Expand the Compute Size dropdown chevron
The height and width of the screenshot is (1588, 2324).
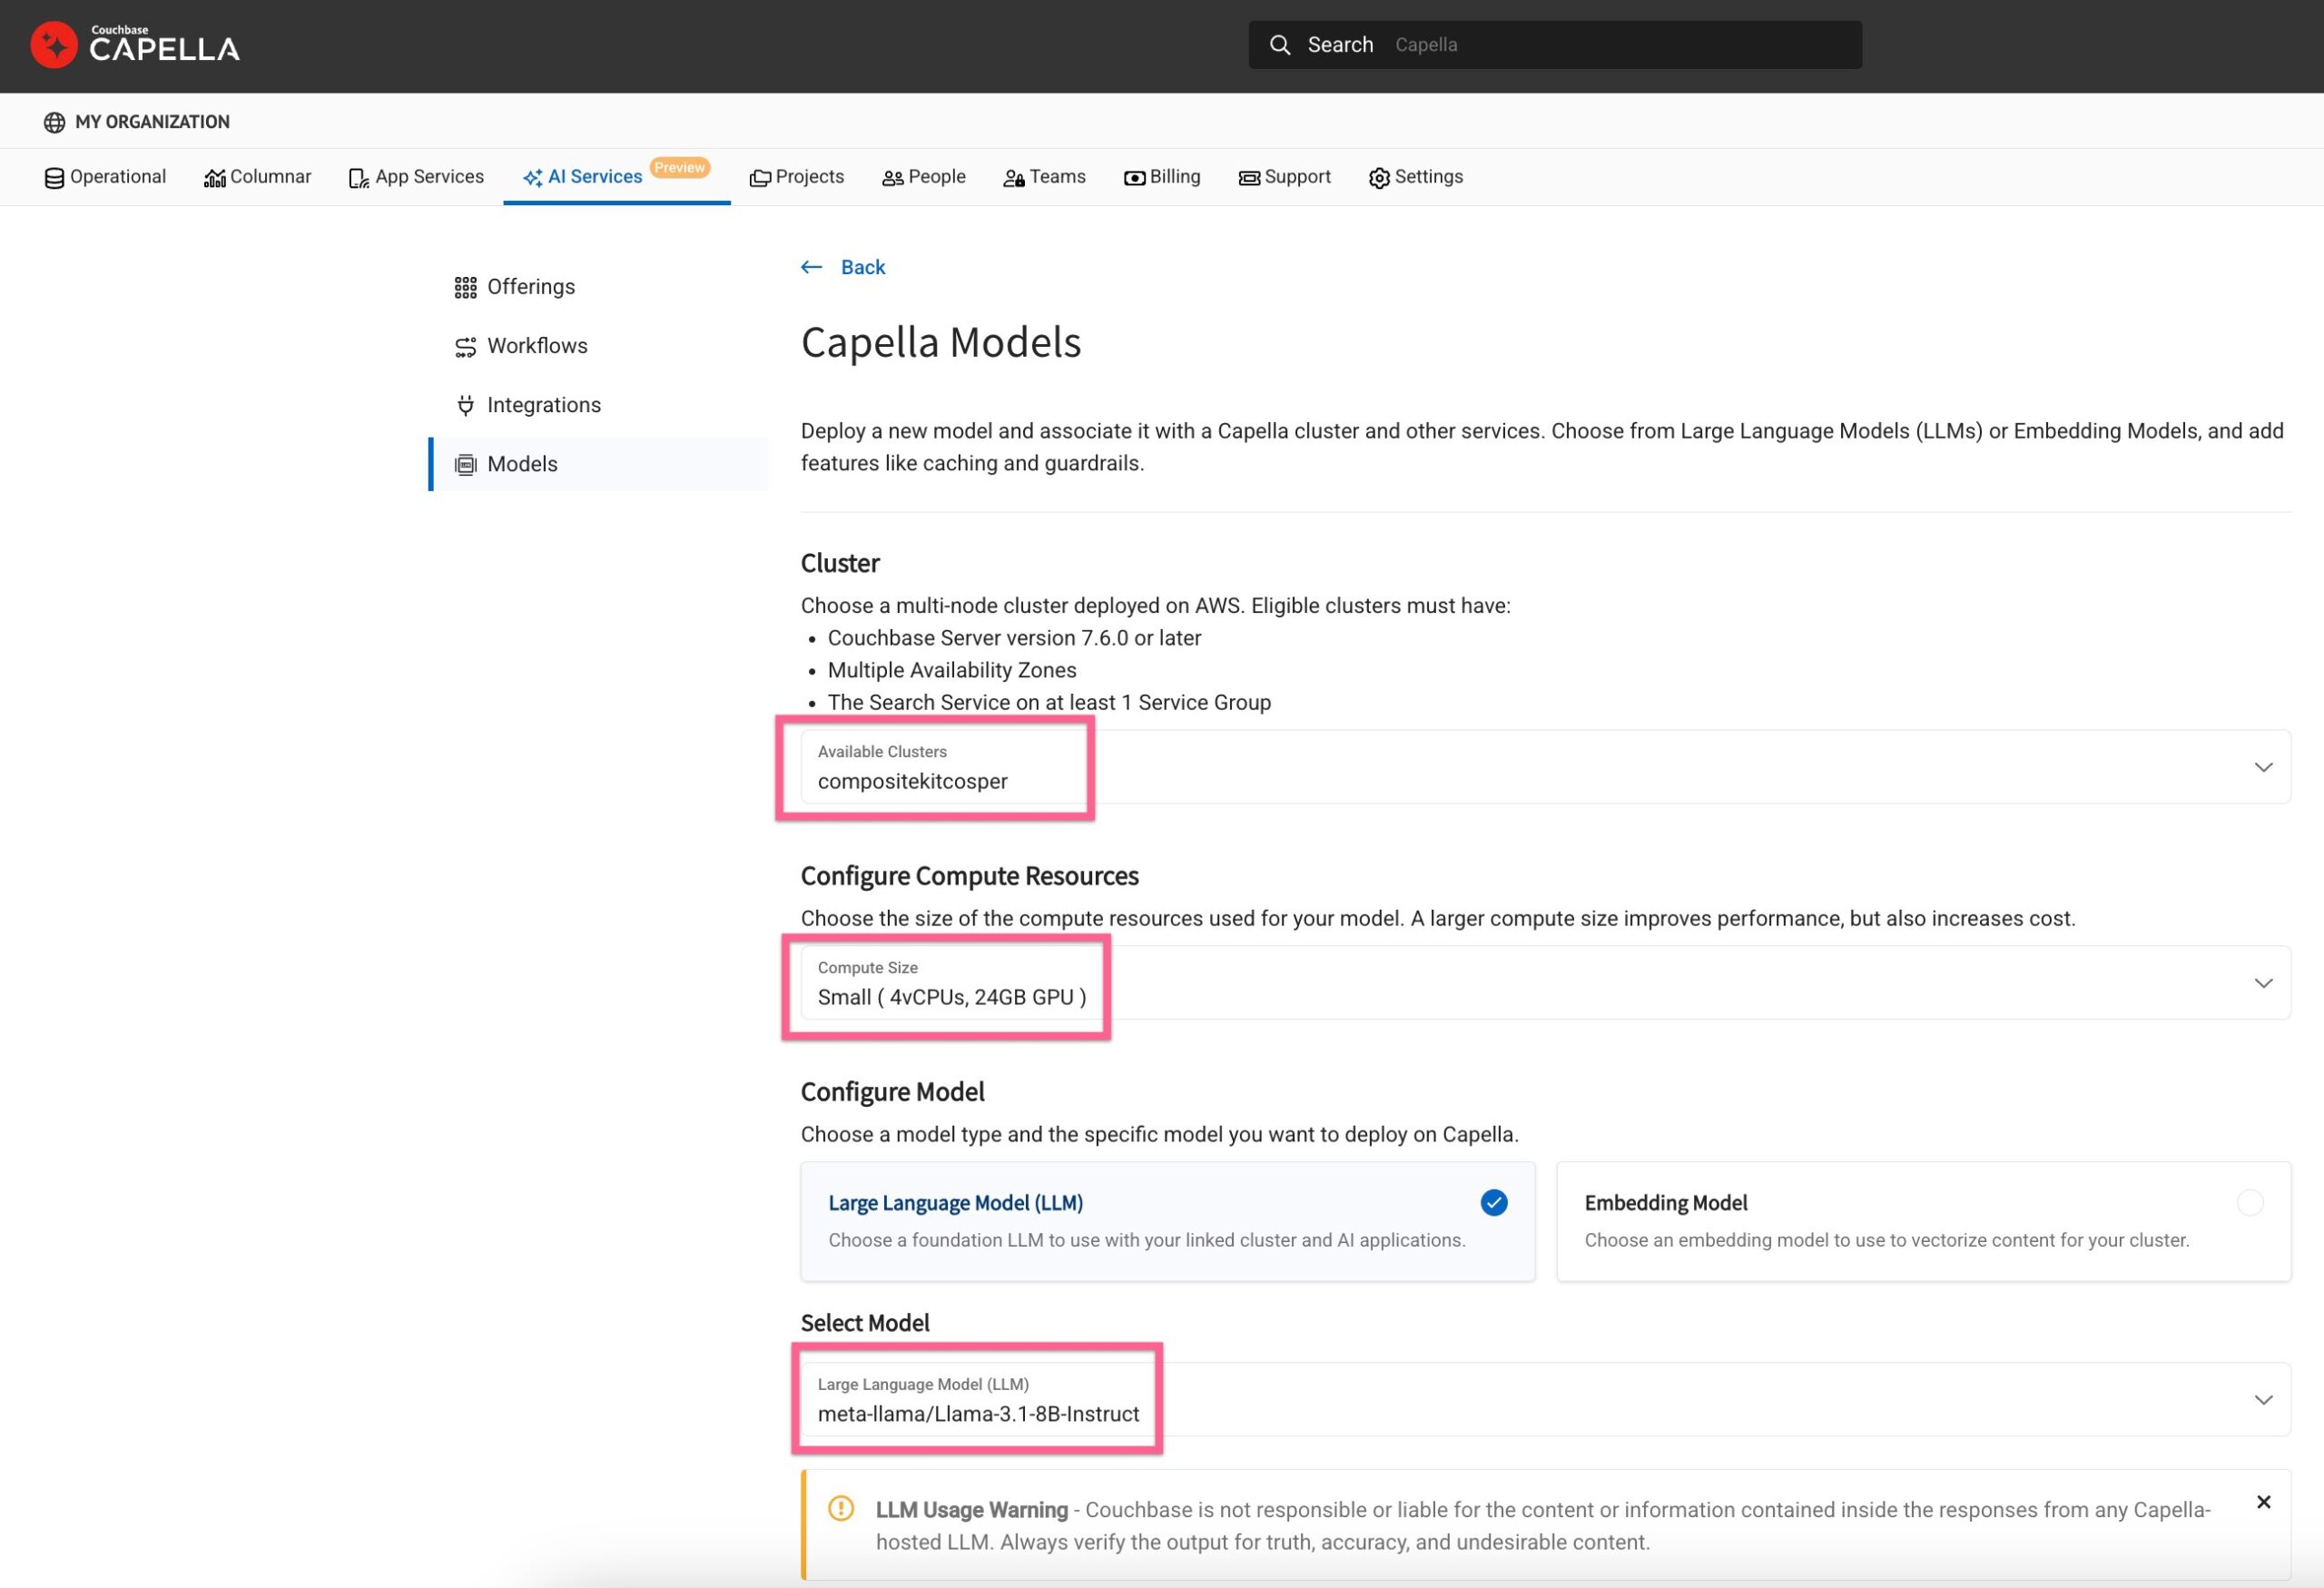[x=2263, y=983]
